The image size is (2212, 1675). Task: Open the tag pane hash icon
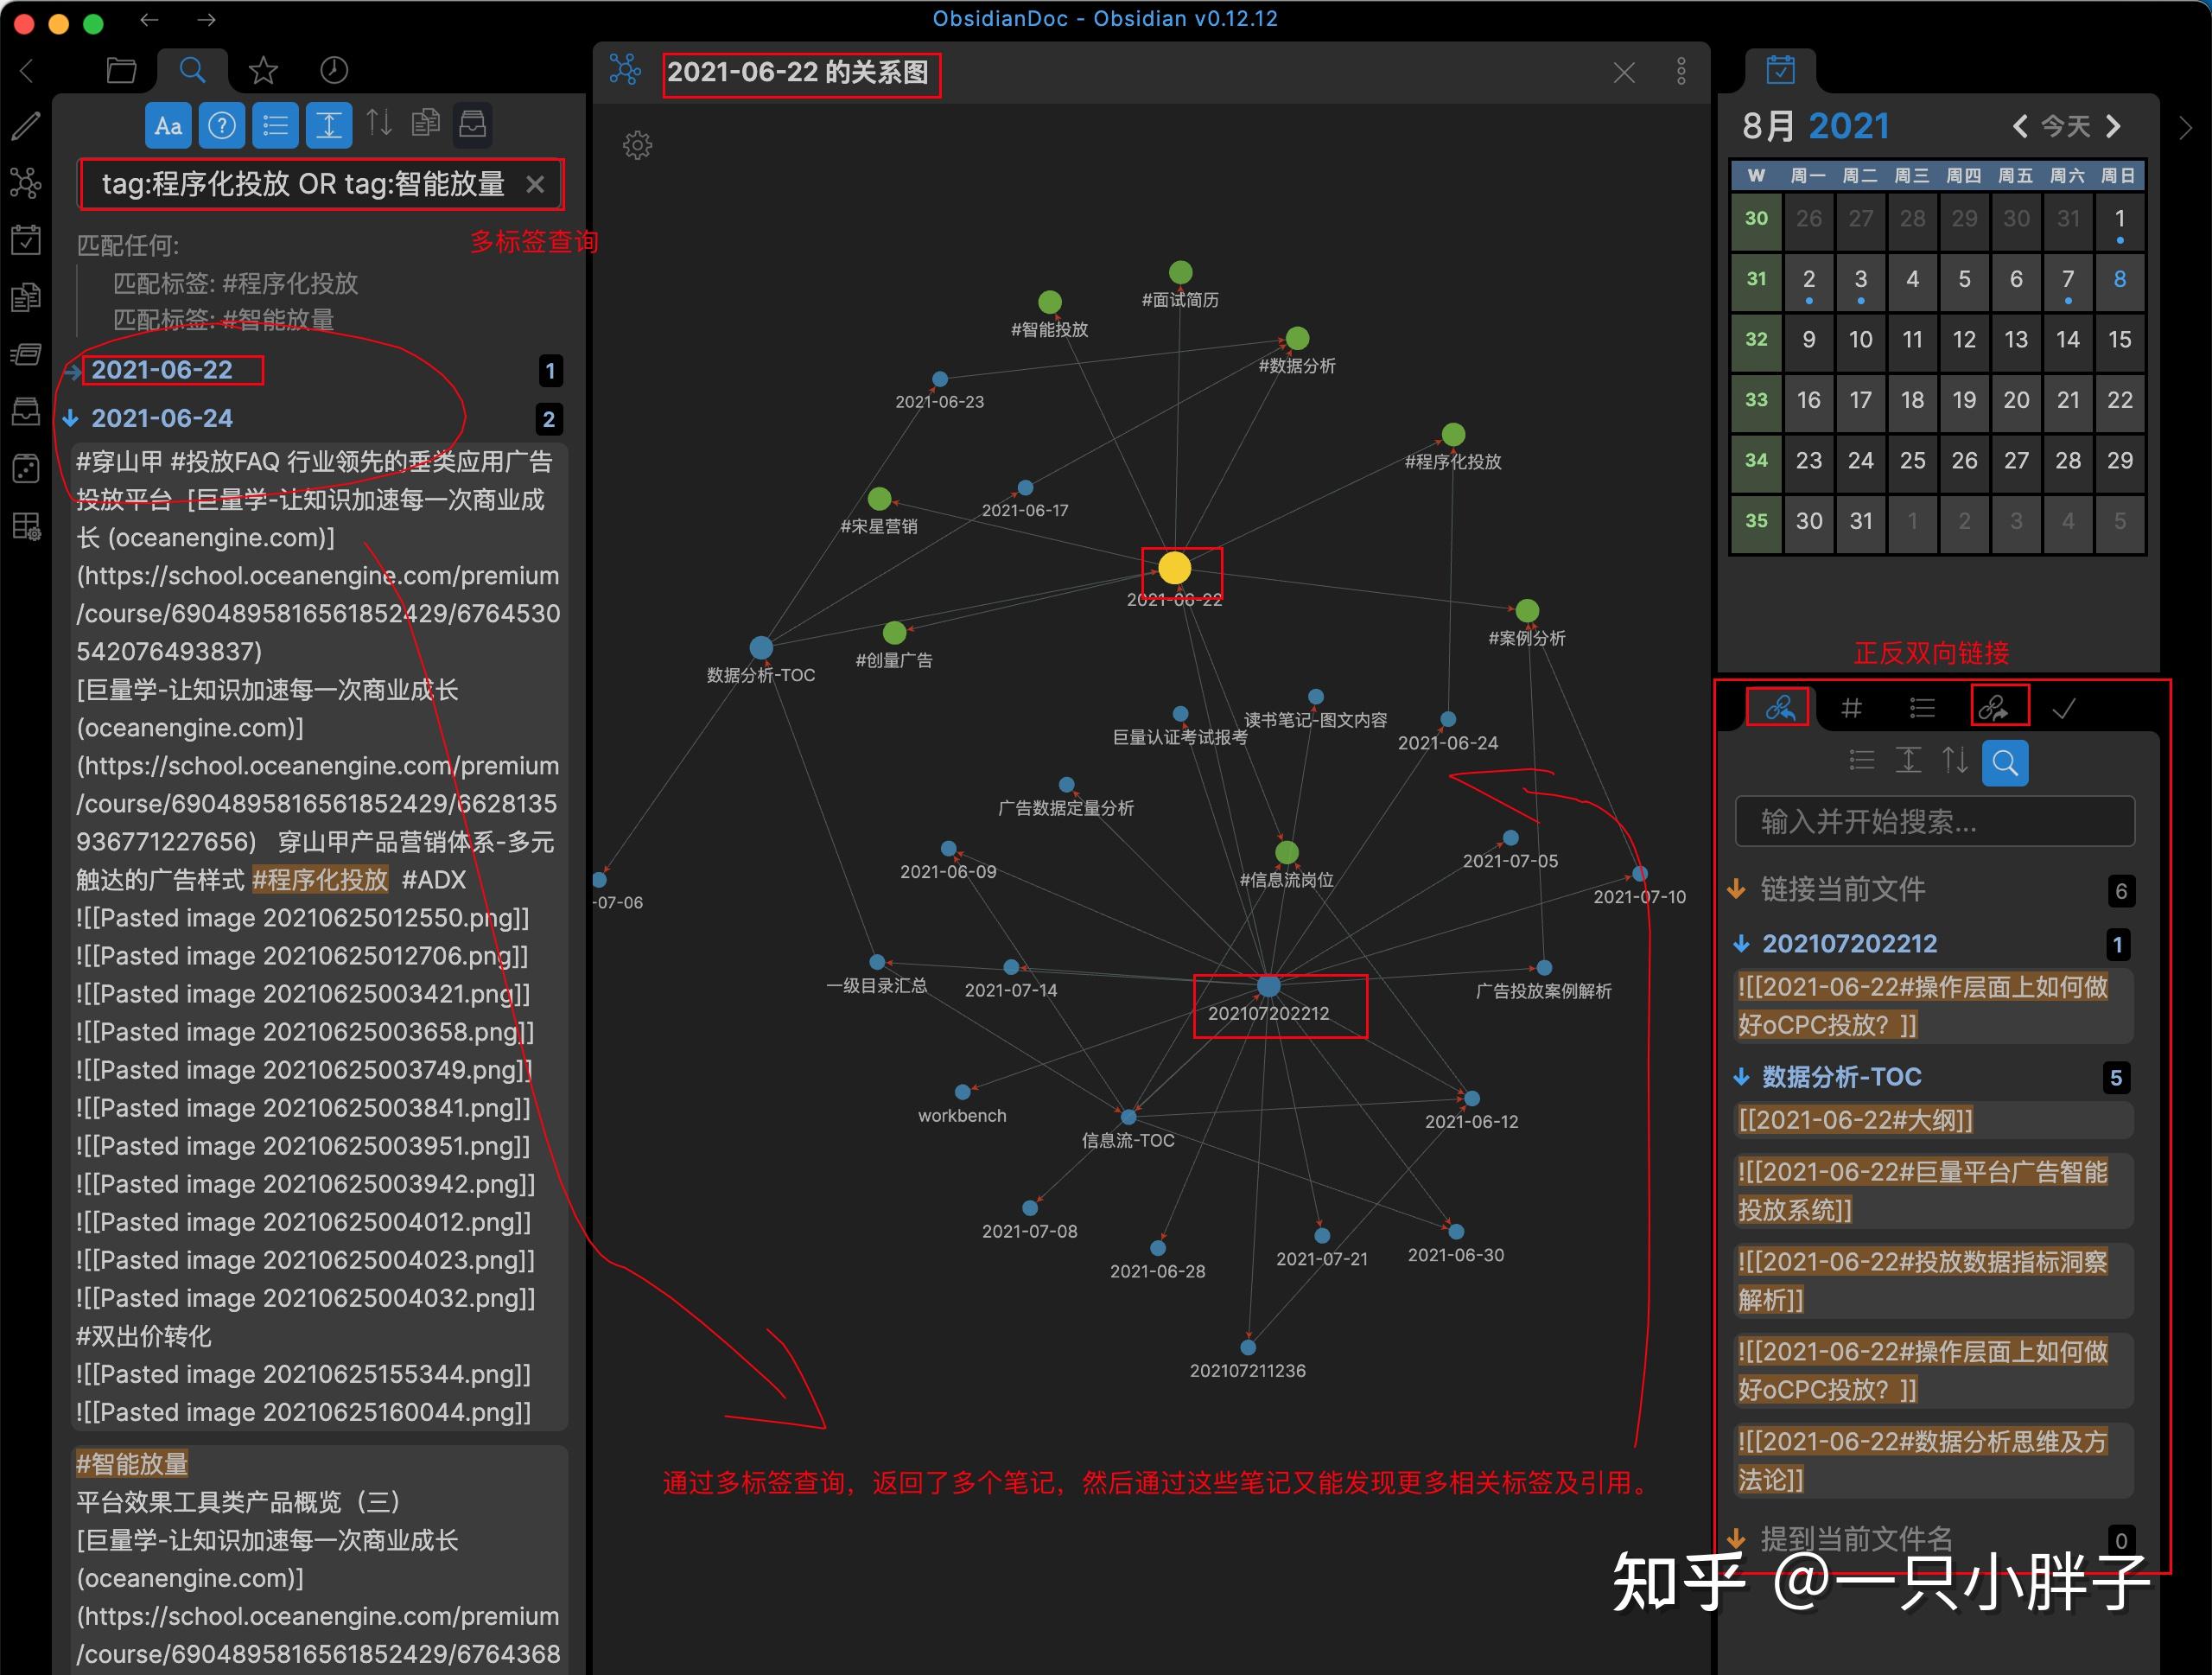click(1851, 708)
